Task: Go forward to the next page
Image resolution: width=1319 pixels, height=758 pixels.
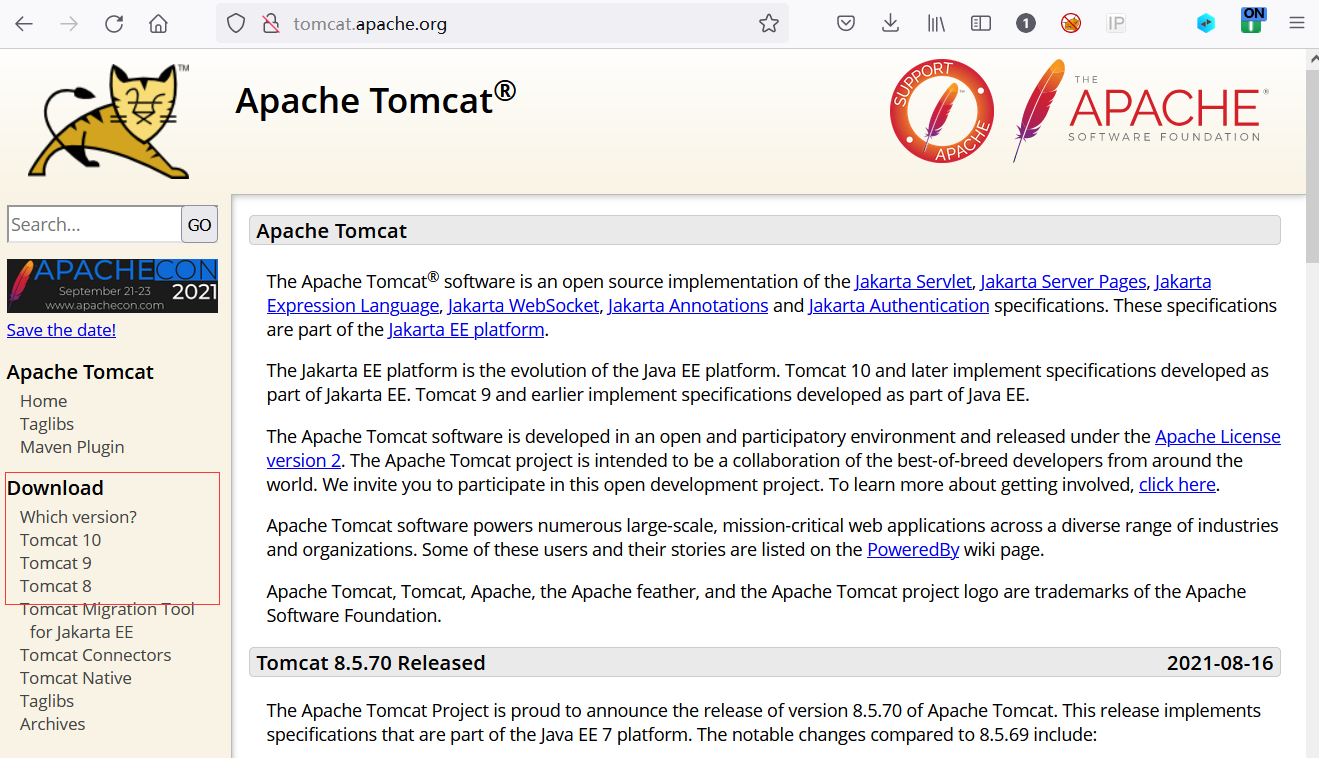Action: pyautogui.click(x=69, y=24)
